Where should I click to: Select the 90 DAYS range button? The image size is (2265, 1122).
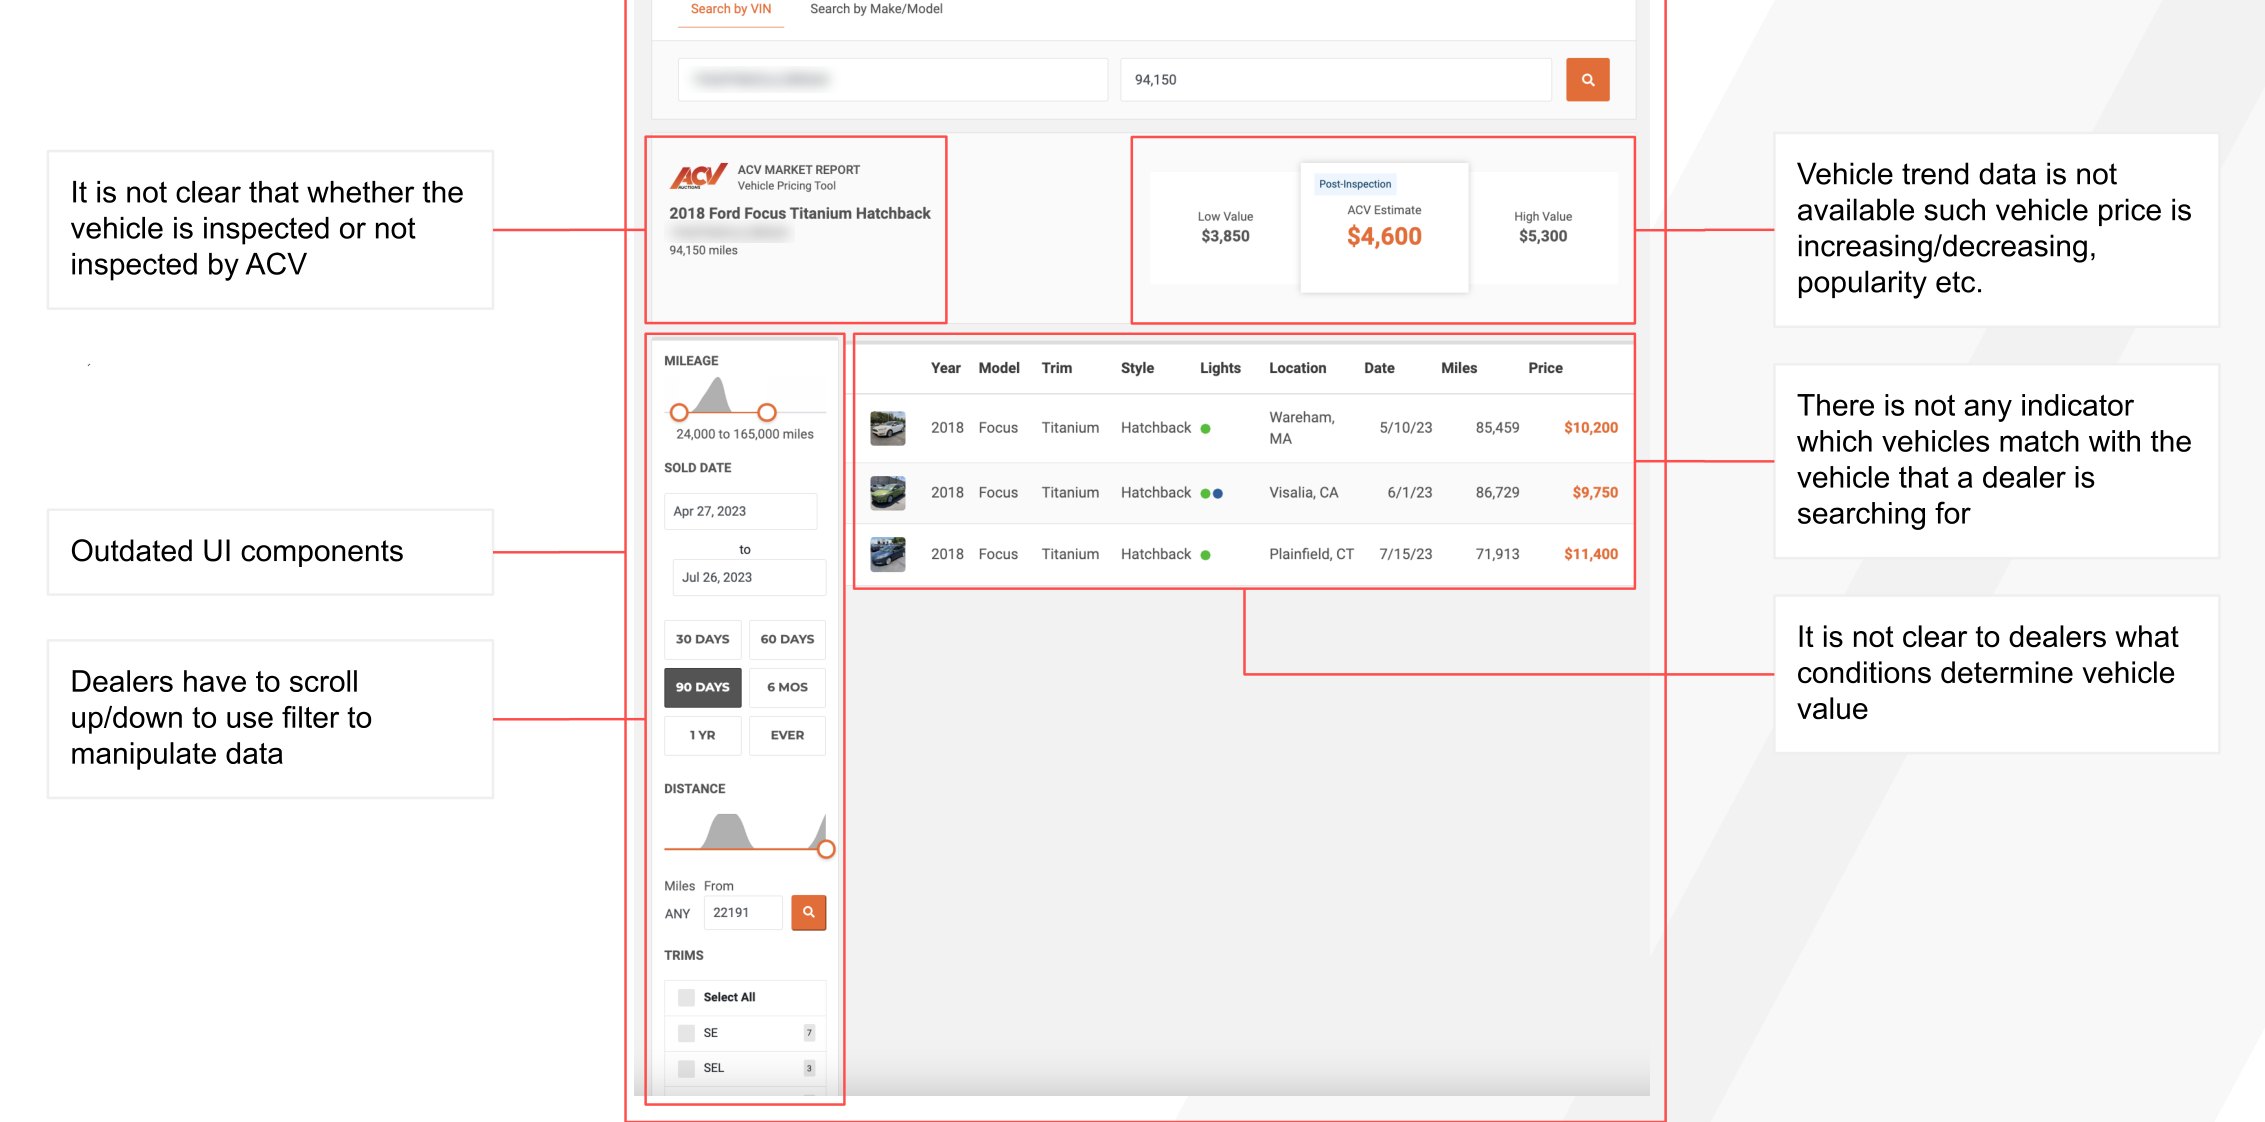click(702, 687)
